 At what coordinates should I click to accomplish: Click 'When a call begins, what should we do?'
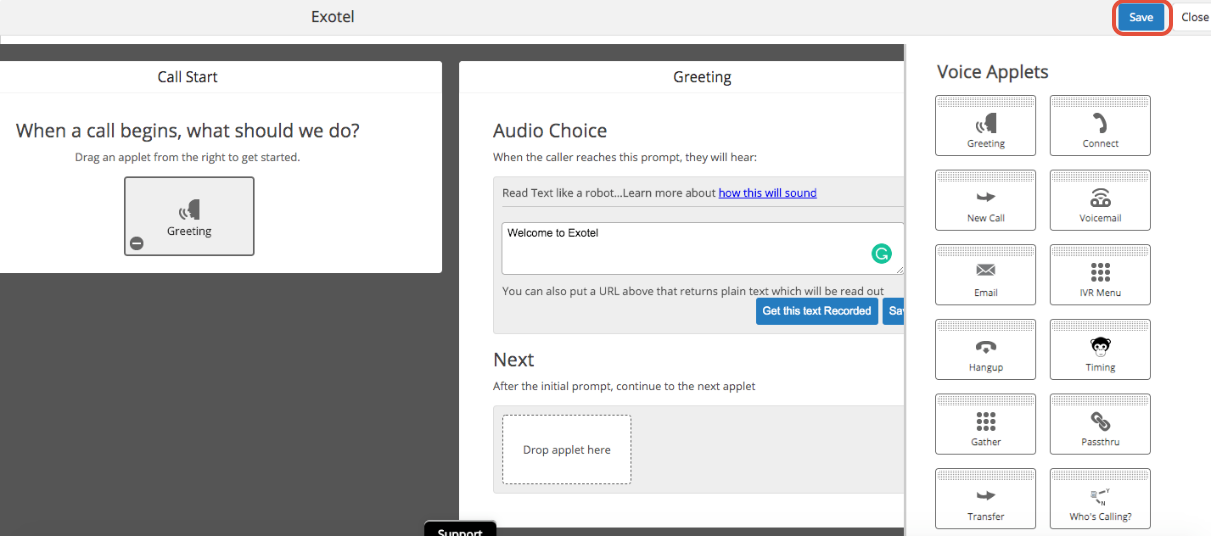click(x=188, y=131)
